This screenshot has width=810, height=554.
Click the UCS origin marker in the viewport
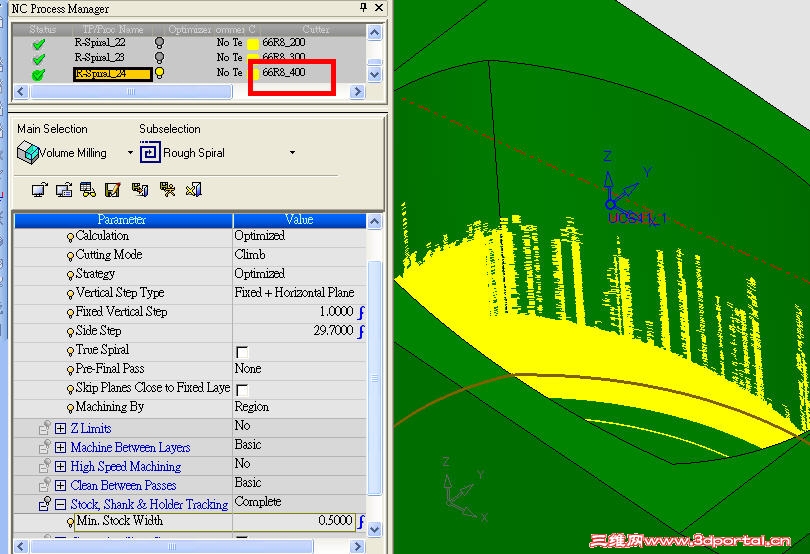coord(611,204)
